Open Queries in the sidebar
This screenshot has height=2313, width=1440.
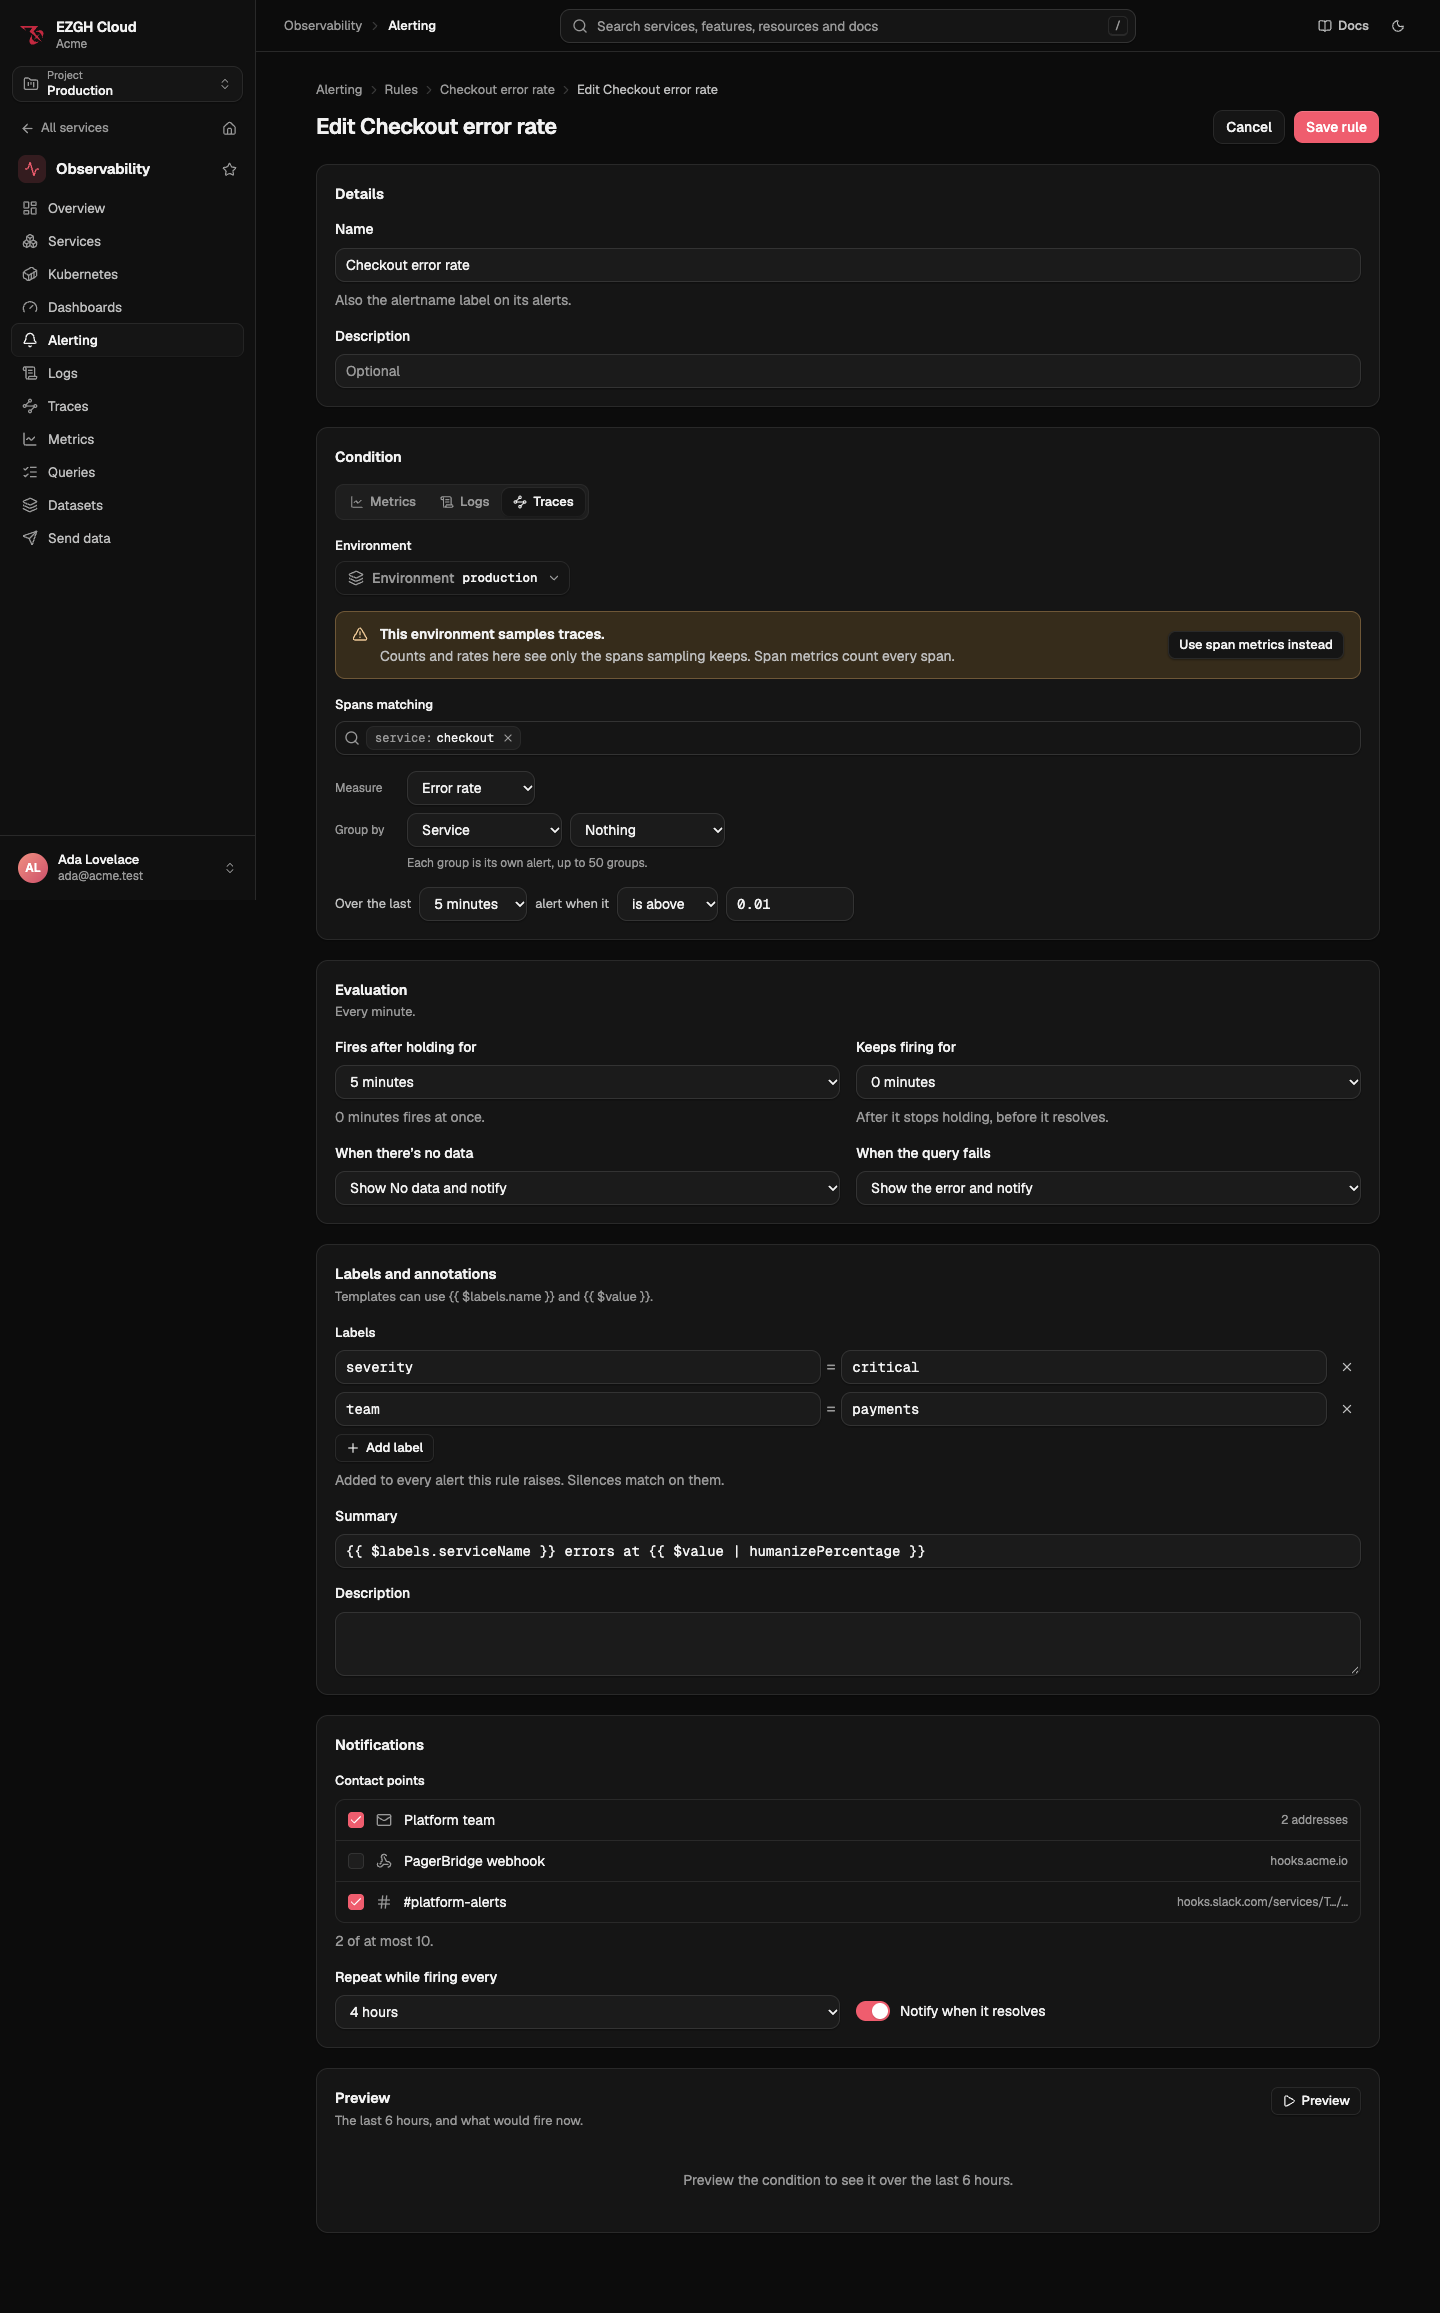pos(127,472)
